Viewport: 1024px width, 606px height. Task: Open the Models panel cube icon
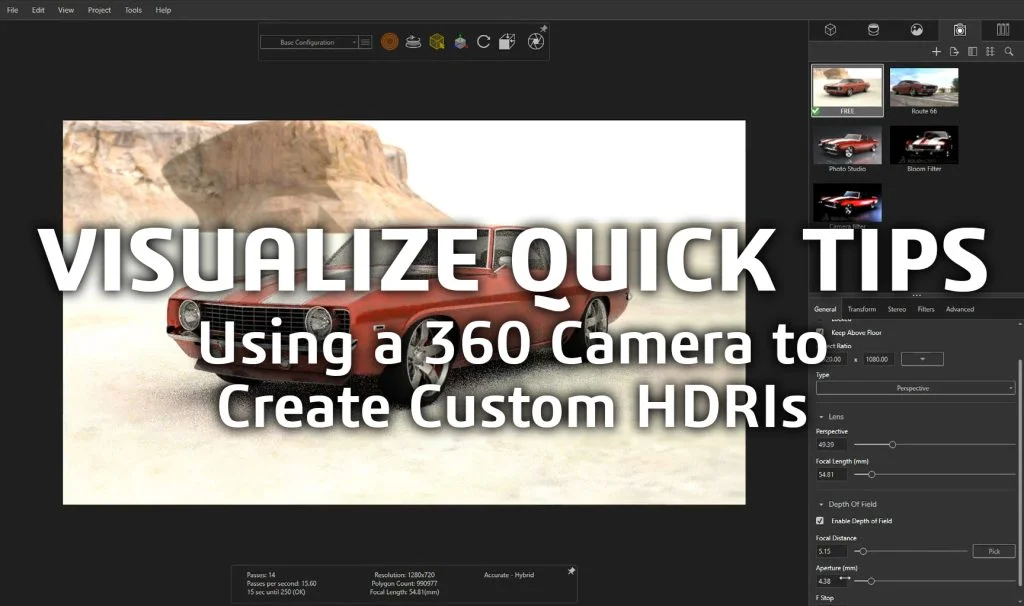830,29
